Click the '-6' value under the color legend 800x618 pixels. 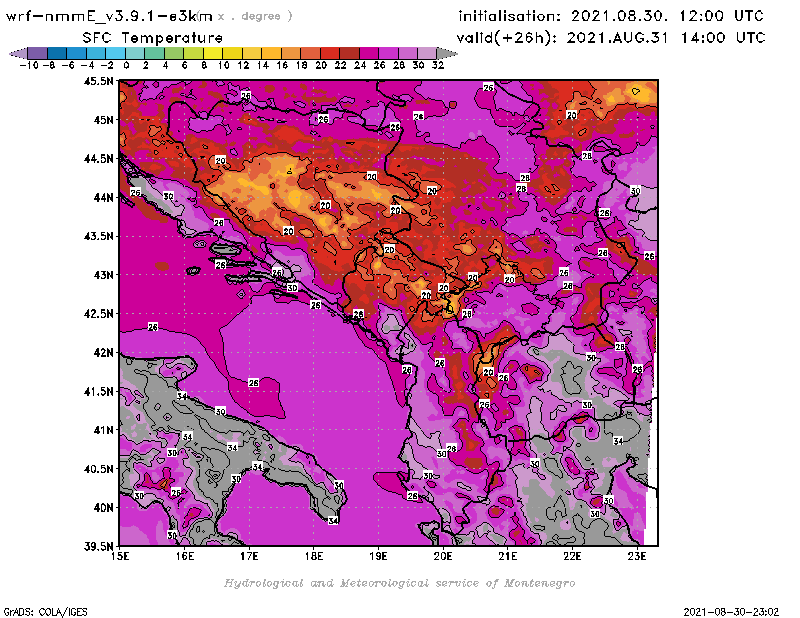tap(68, 65)
